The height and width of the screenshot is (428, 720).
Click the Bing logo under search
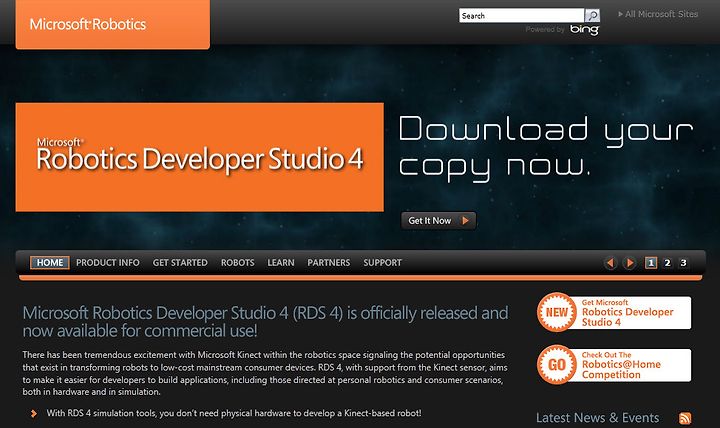coord(584,29)
